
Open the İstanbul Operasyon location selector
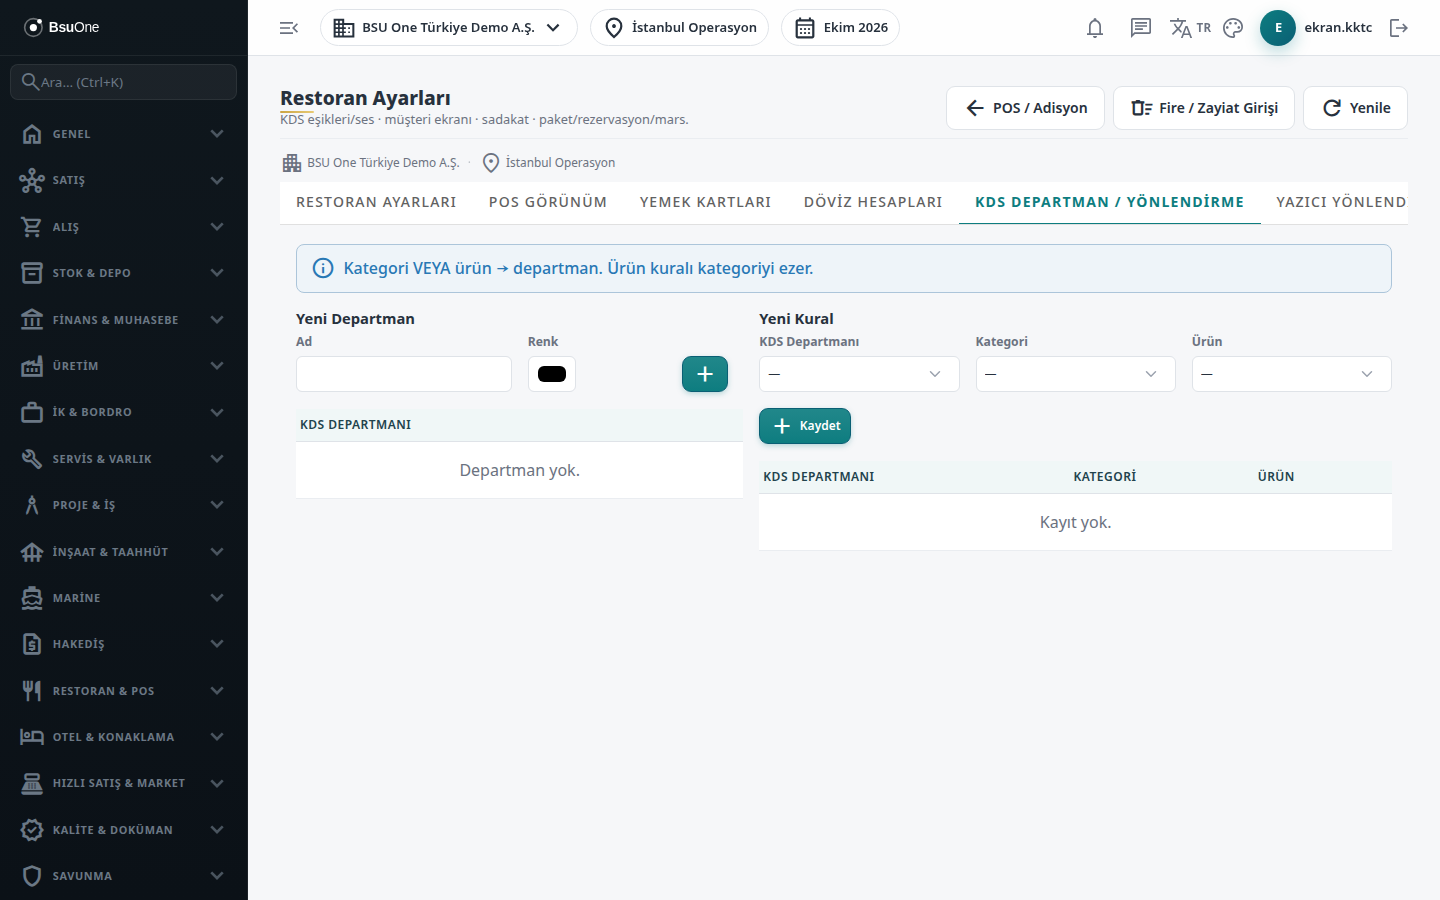coord(680,28)
